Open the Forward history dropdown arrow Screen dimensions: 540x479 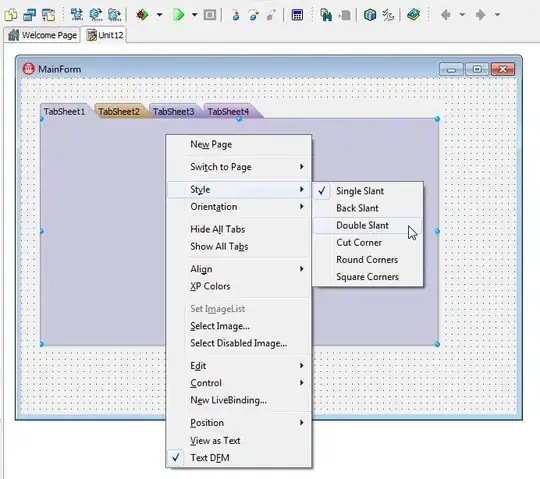pyautogui.click(x=497, y=15)
